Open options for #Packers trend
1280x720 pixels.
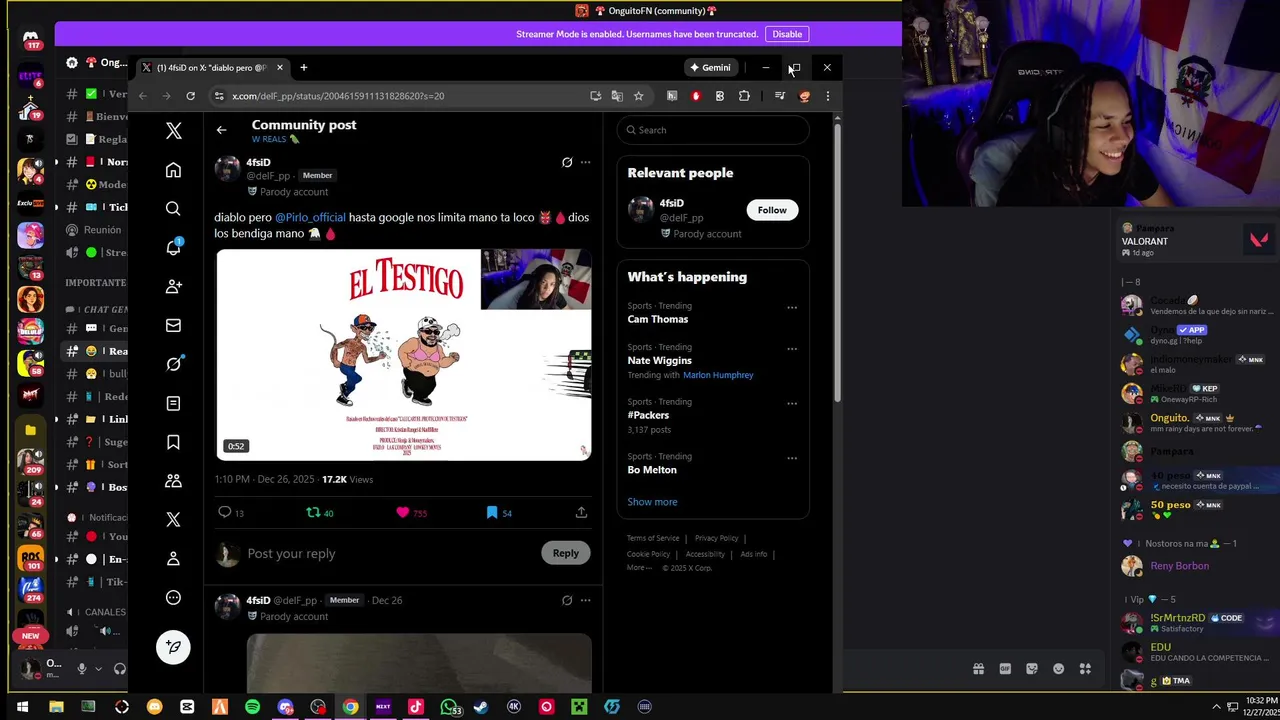pos(792,404)
